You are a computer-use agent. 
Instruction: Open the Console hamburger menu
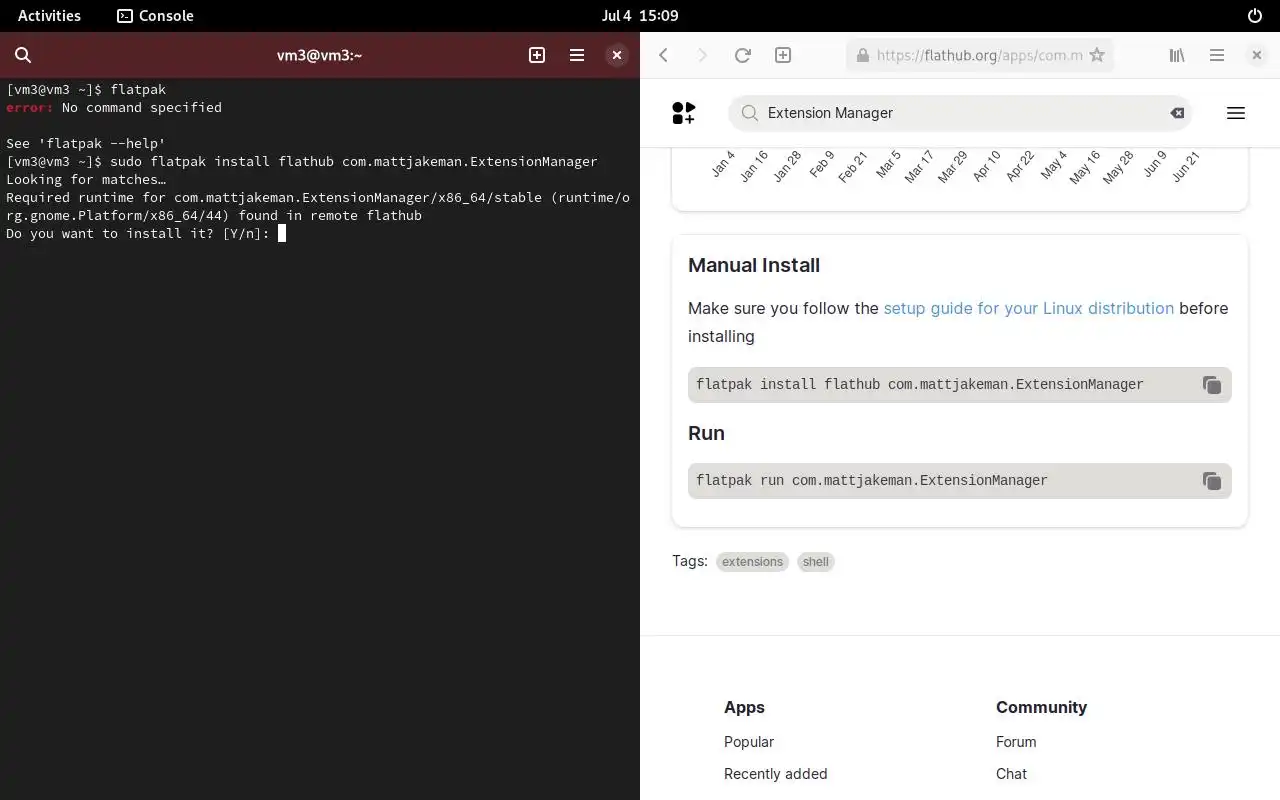point(577,55)
